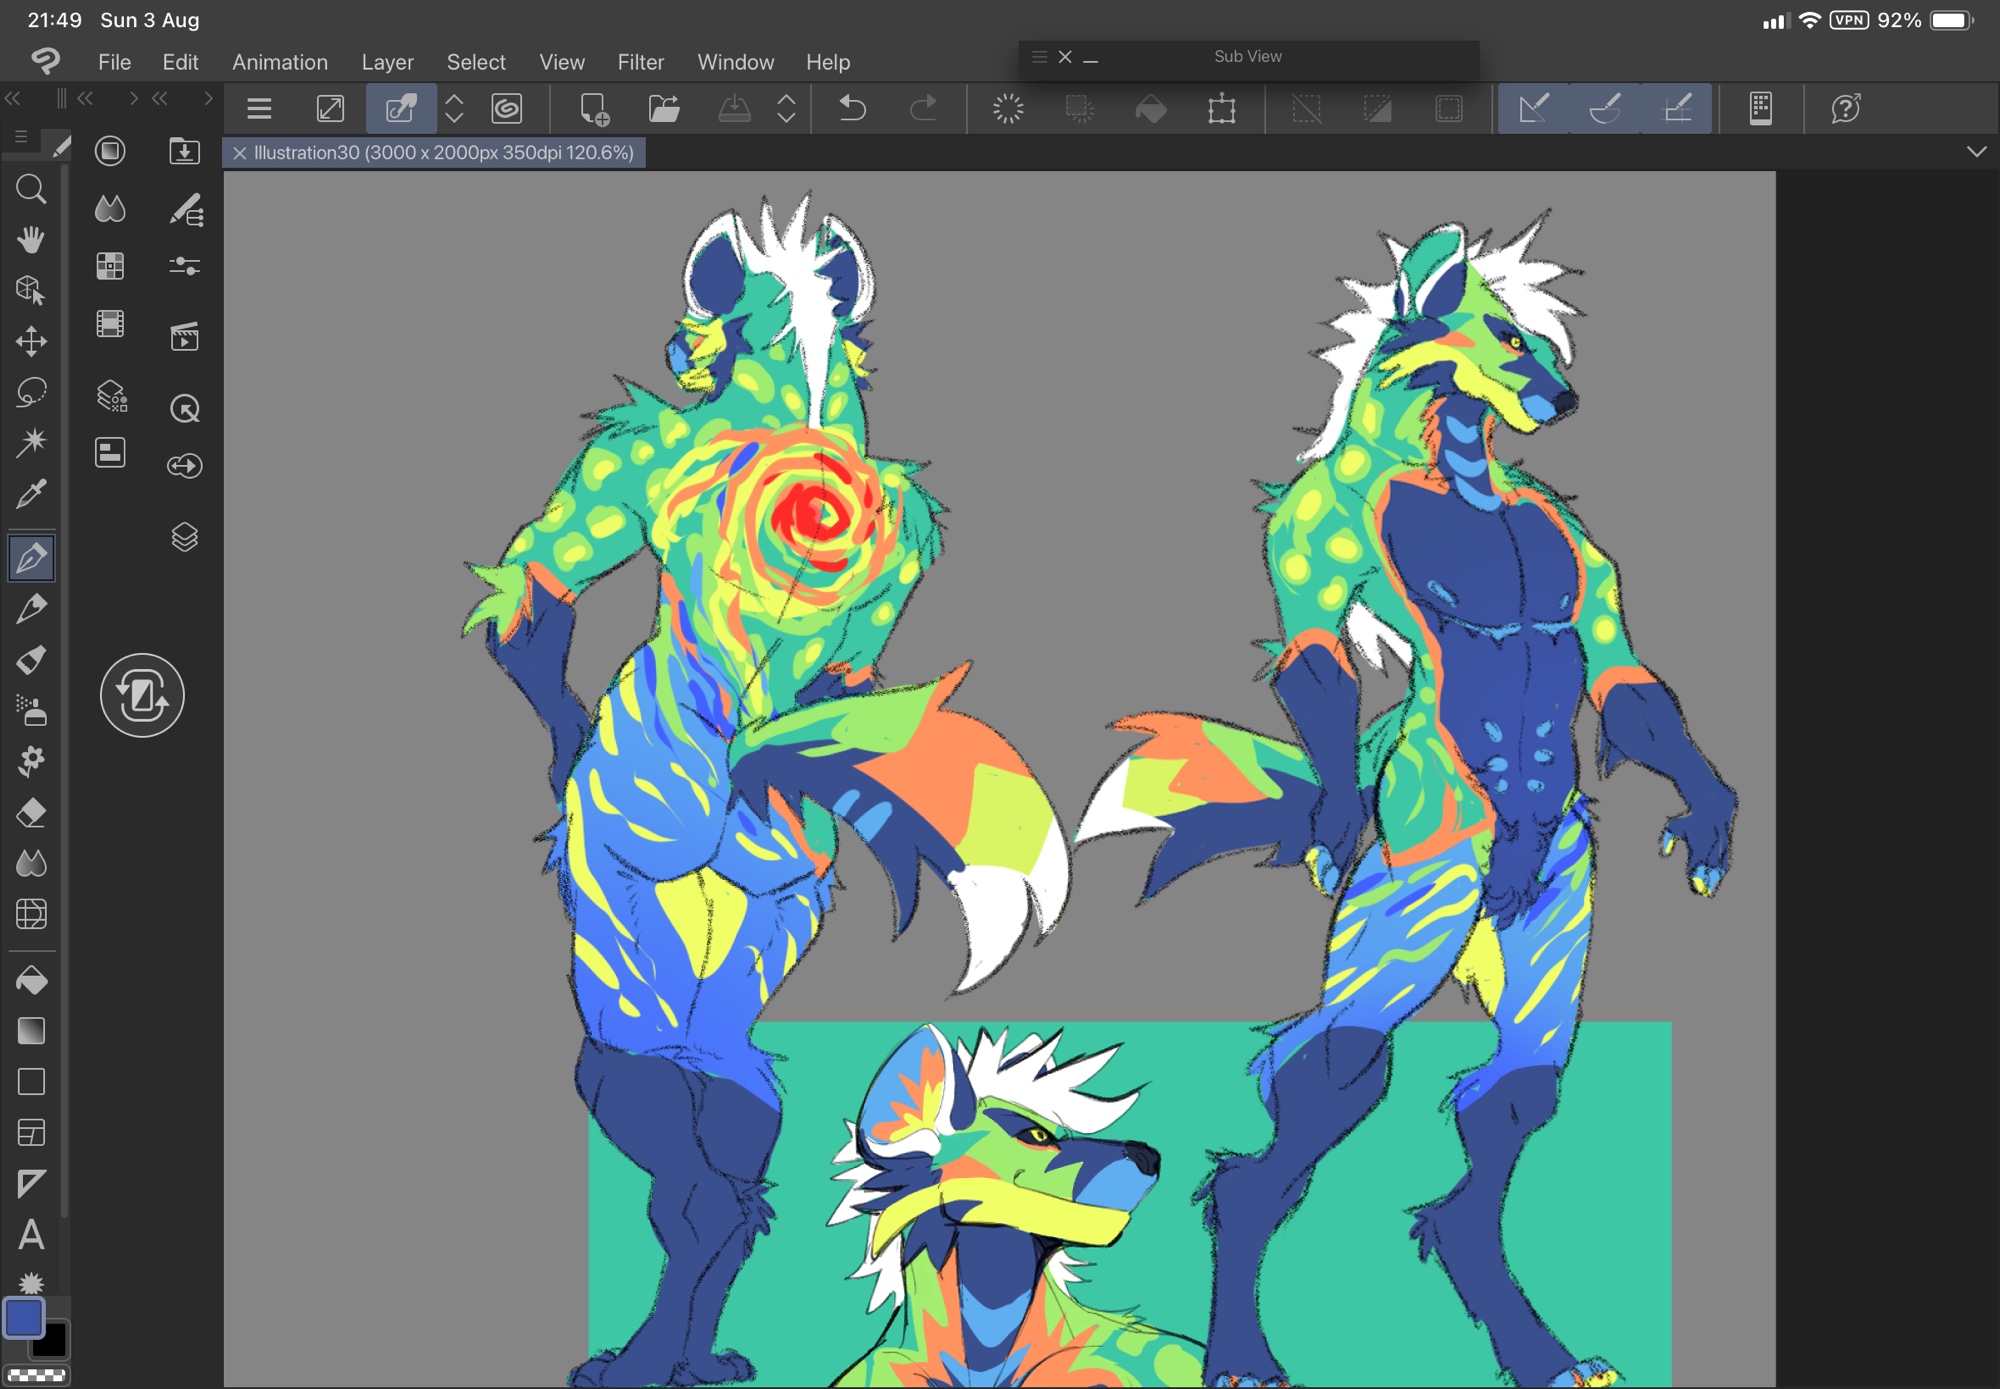Select the Magnifier zoom tool

[x=31, y=189]
